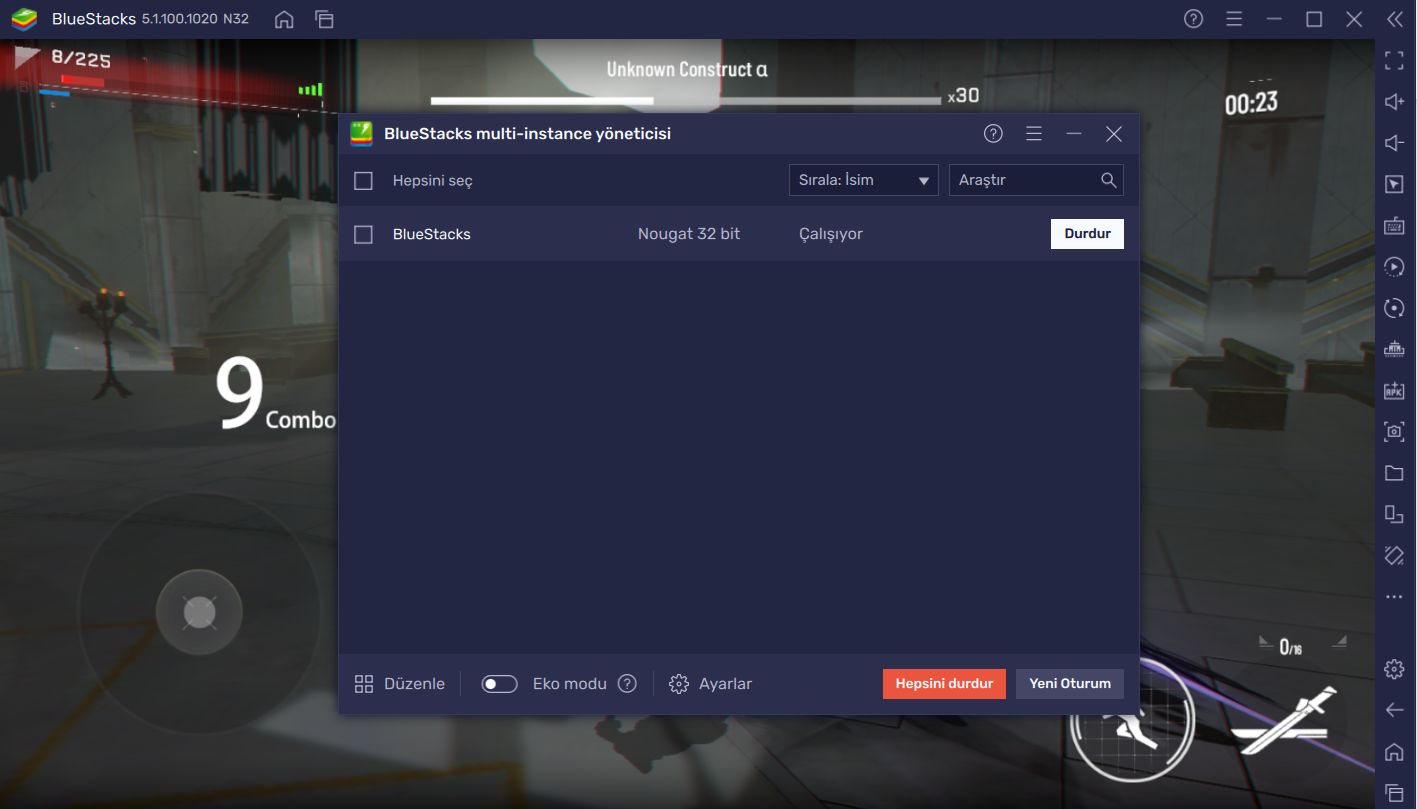The image size is (1417, 809).
Task: Stop instance with Durdur button
Action: [x=1087, y=234]
